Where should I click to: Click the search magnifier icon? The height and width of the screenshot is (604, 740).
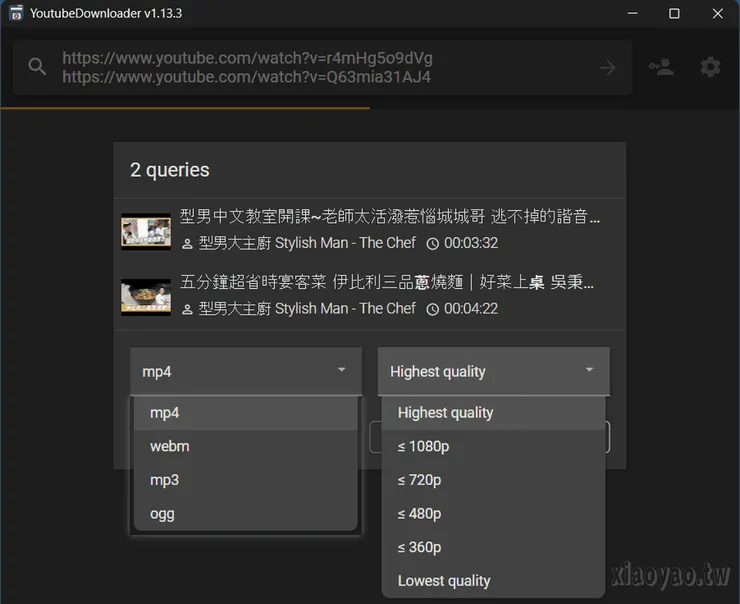37,67
